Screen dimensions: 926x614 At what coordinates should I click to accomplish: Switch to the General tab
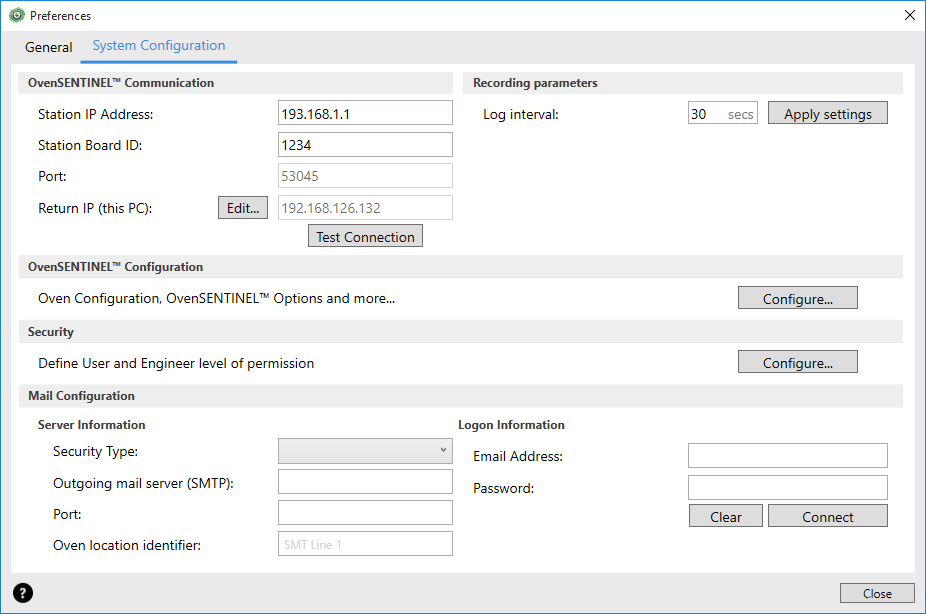[48, 47]
